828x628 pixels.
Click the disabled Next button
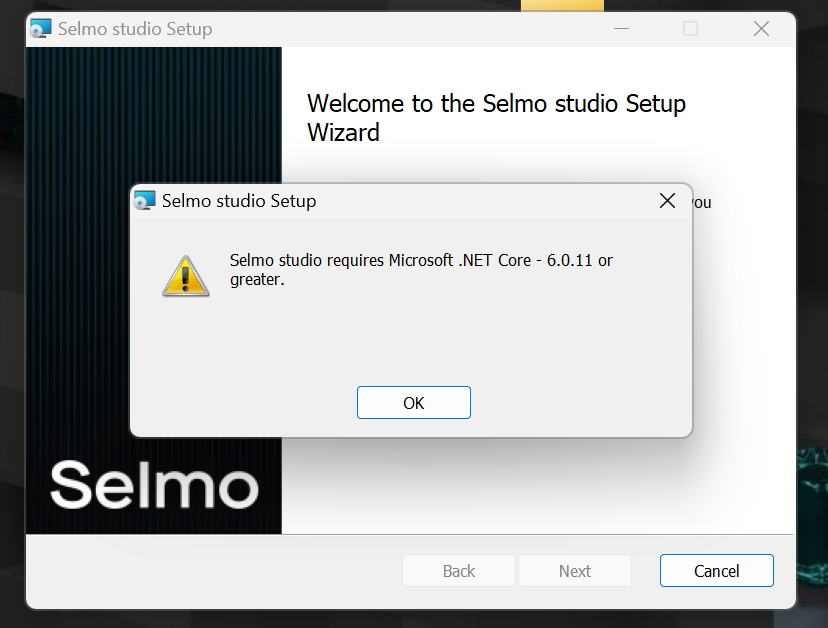coord(575,570)
